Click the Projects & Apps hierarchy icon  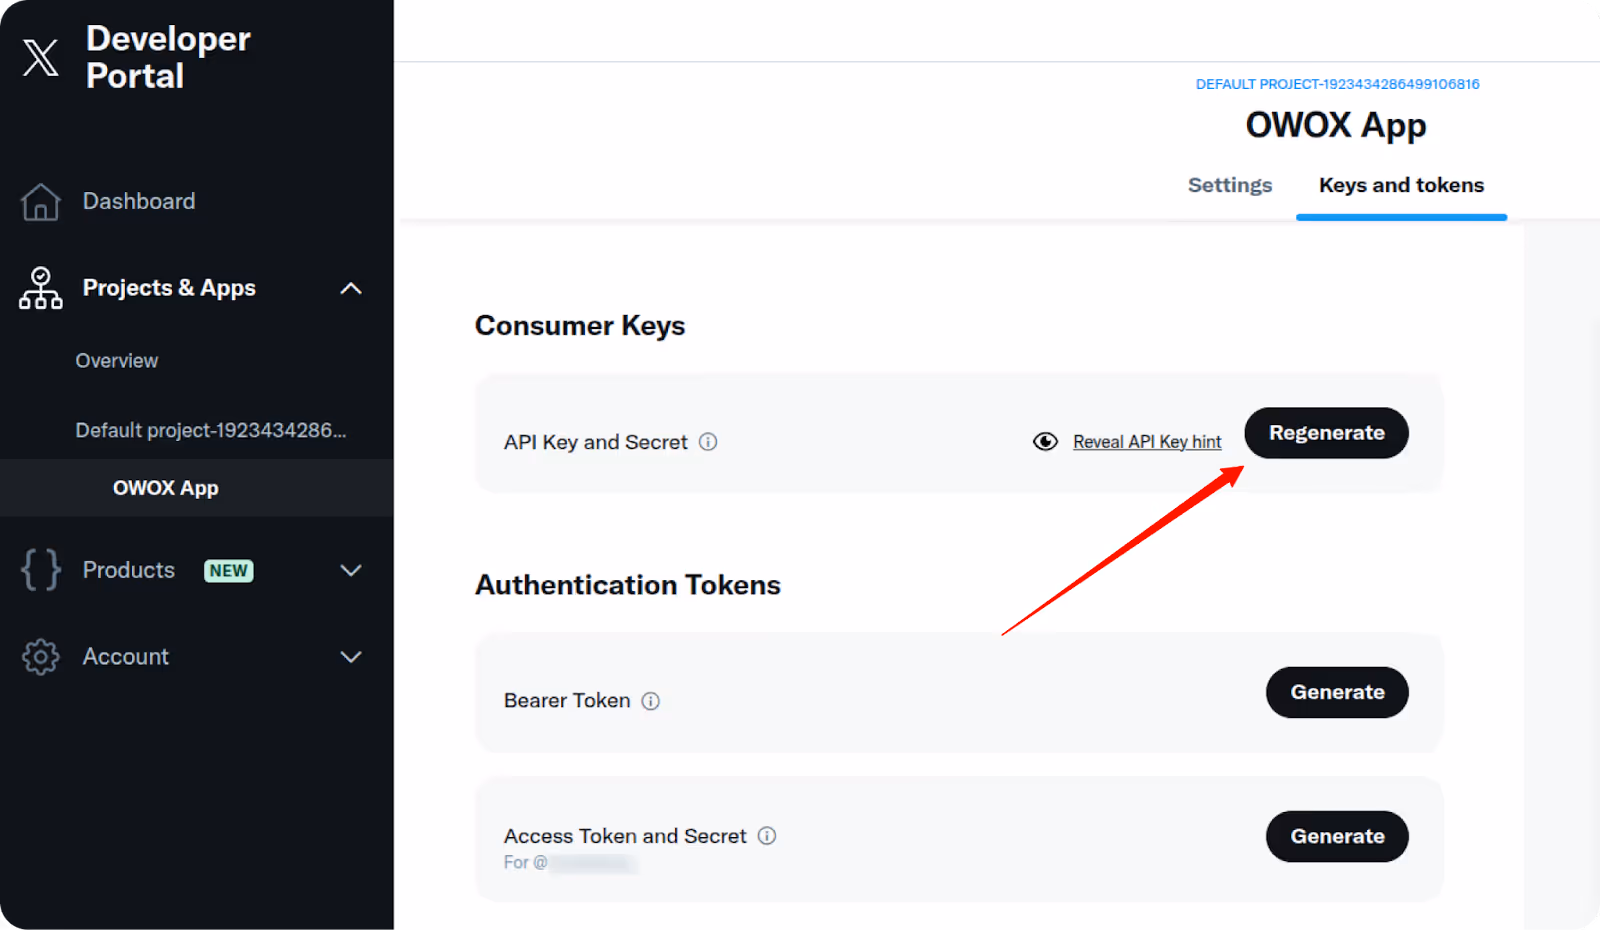click(x=40, y=288)
